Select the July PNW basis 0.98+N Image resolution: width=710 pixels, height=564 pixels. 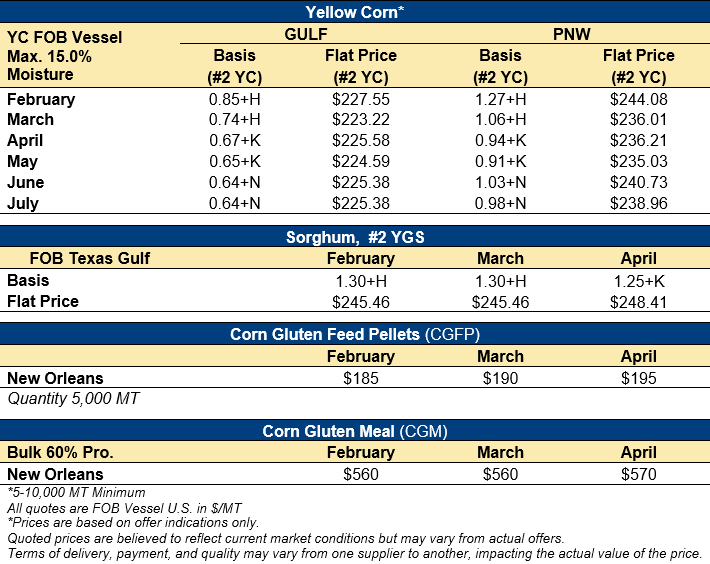501,204
